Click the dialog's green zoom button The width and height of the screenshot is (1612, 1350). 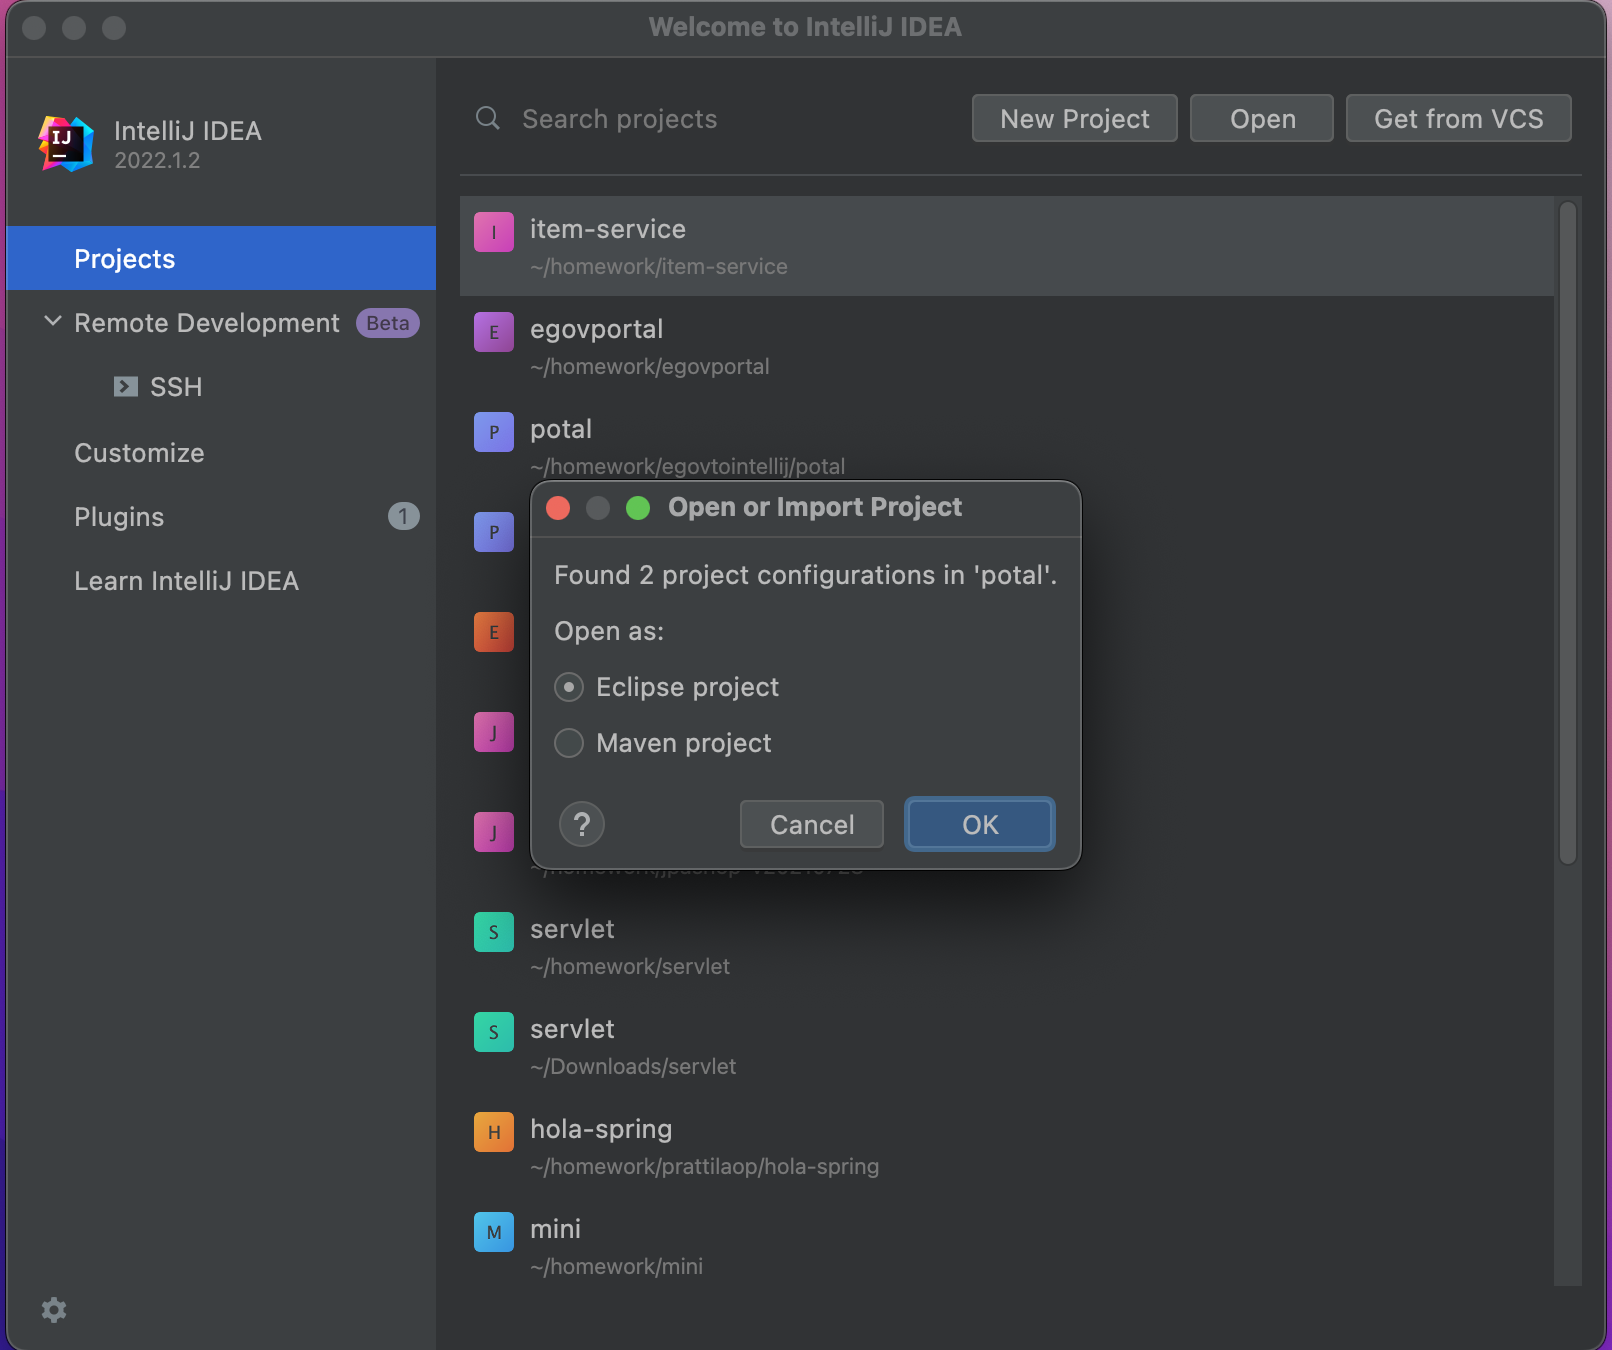(638, 508)
